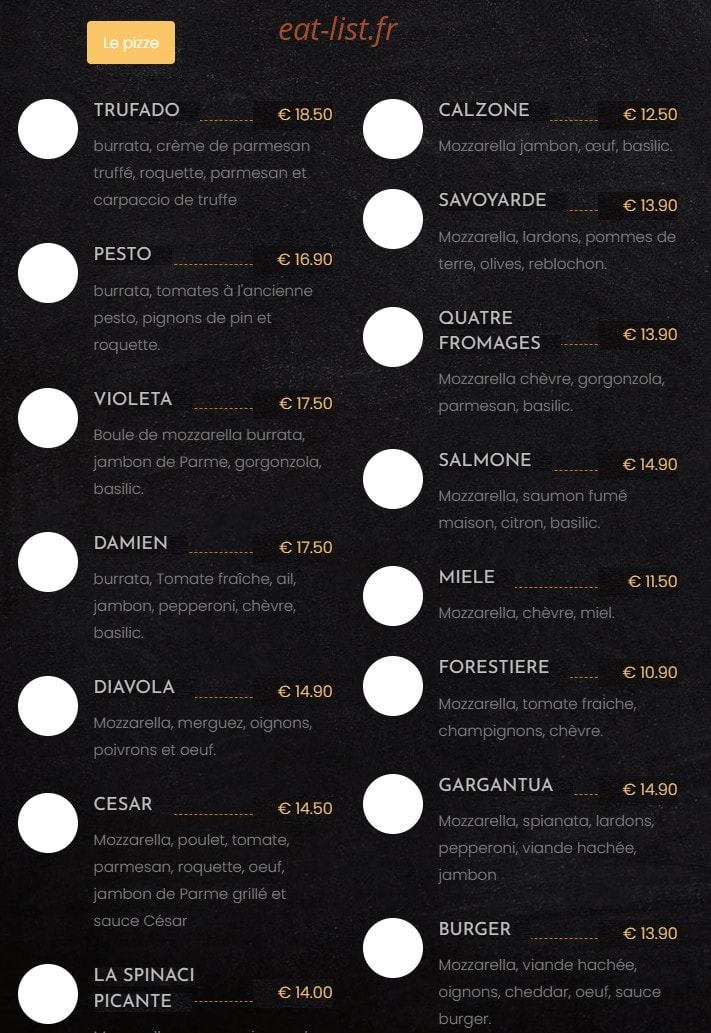Select the Diavola pizza image circle

point(47,706)
